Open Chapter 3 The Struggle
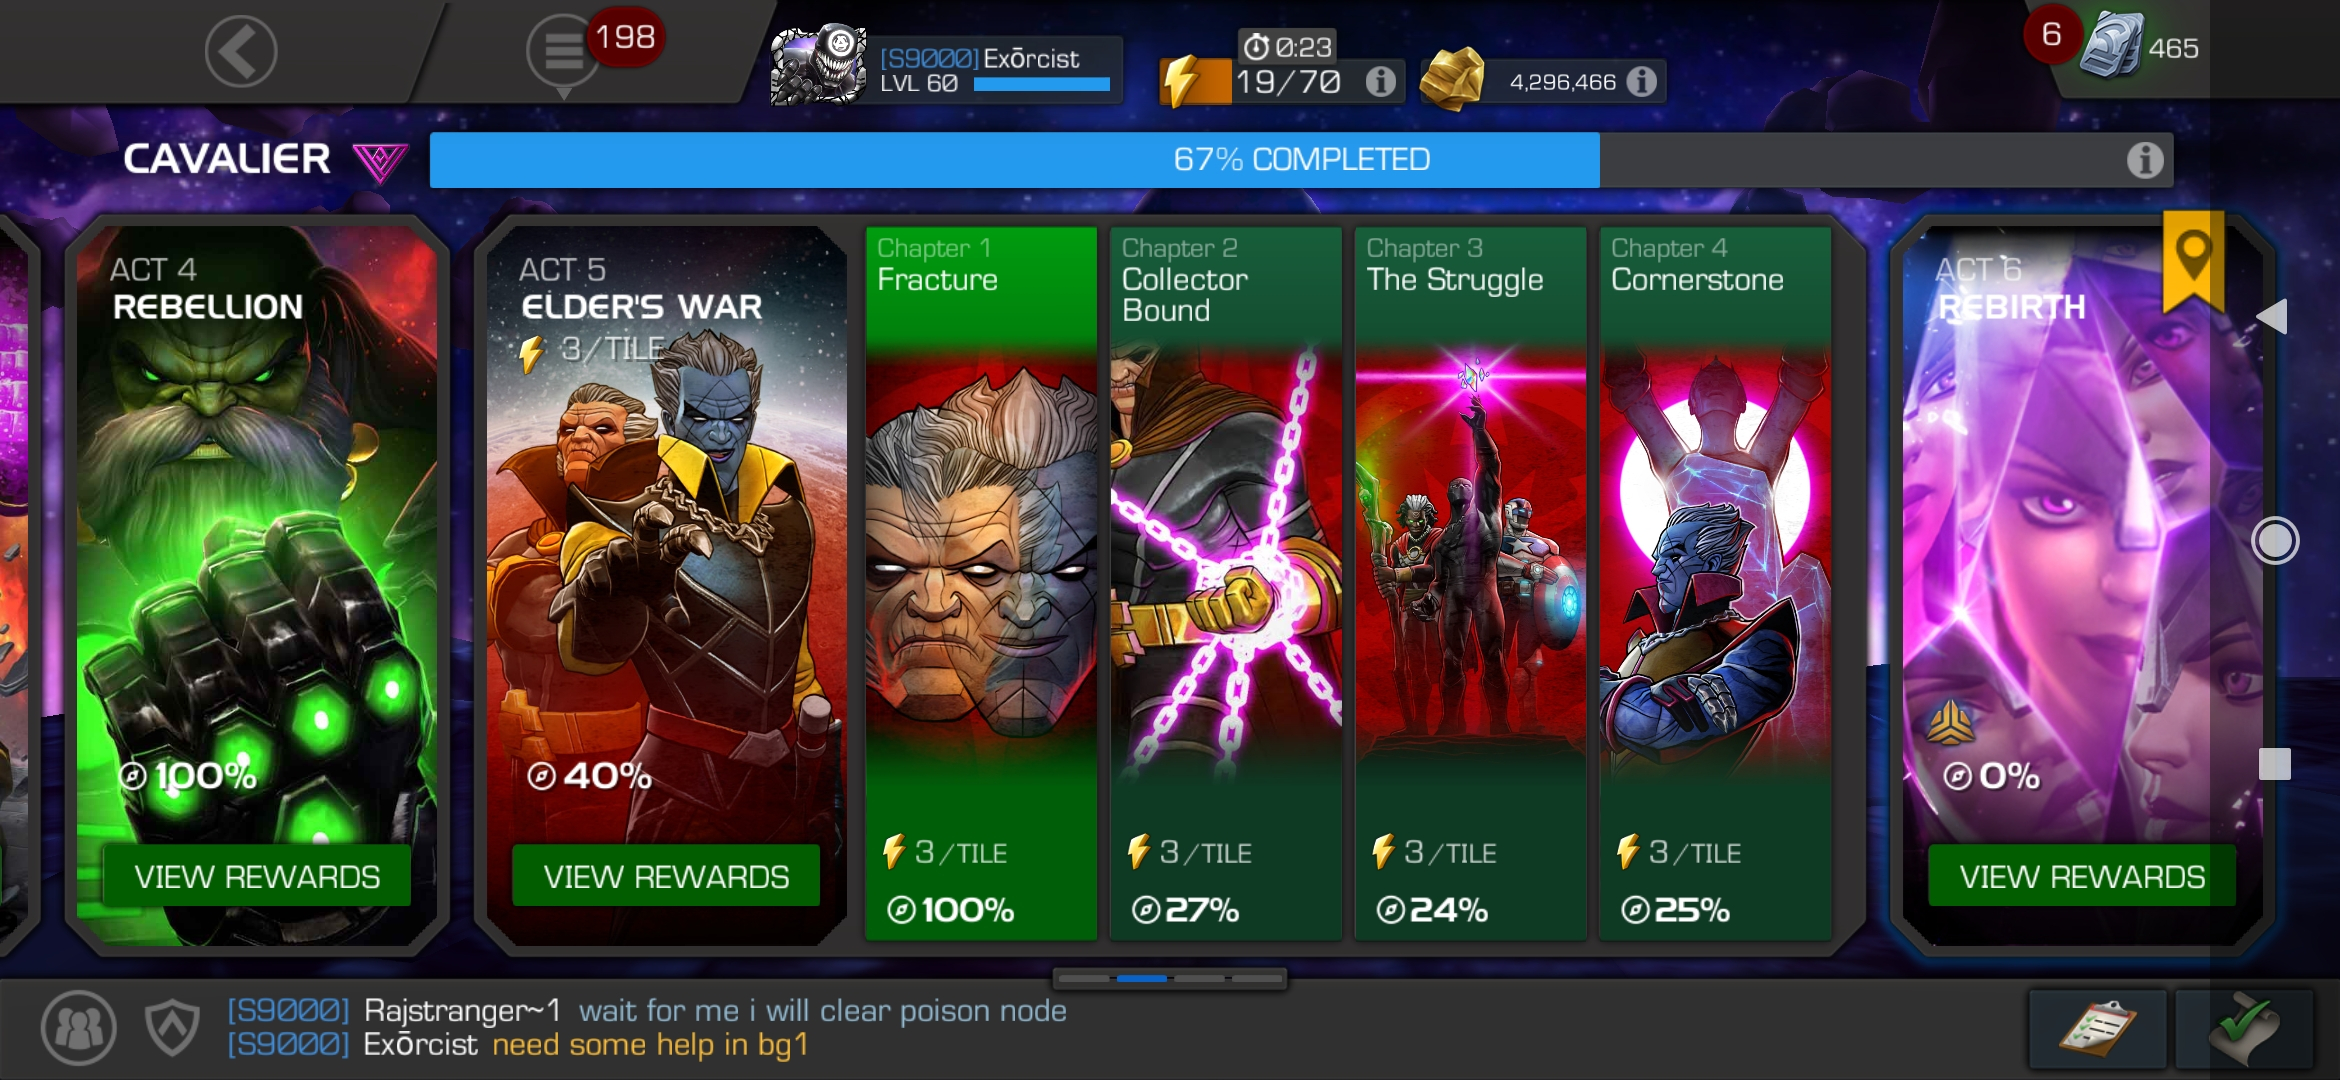2340x1080 pixels. [x=1470, y=584]
